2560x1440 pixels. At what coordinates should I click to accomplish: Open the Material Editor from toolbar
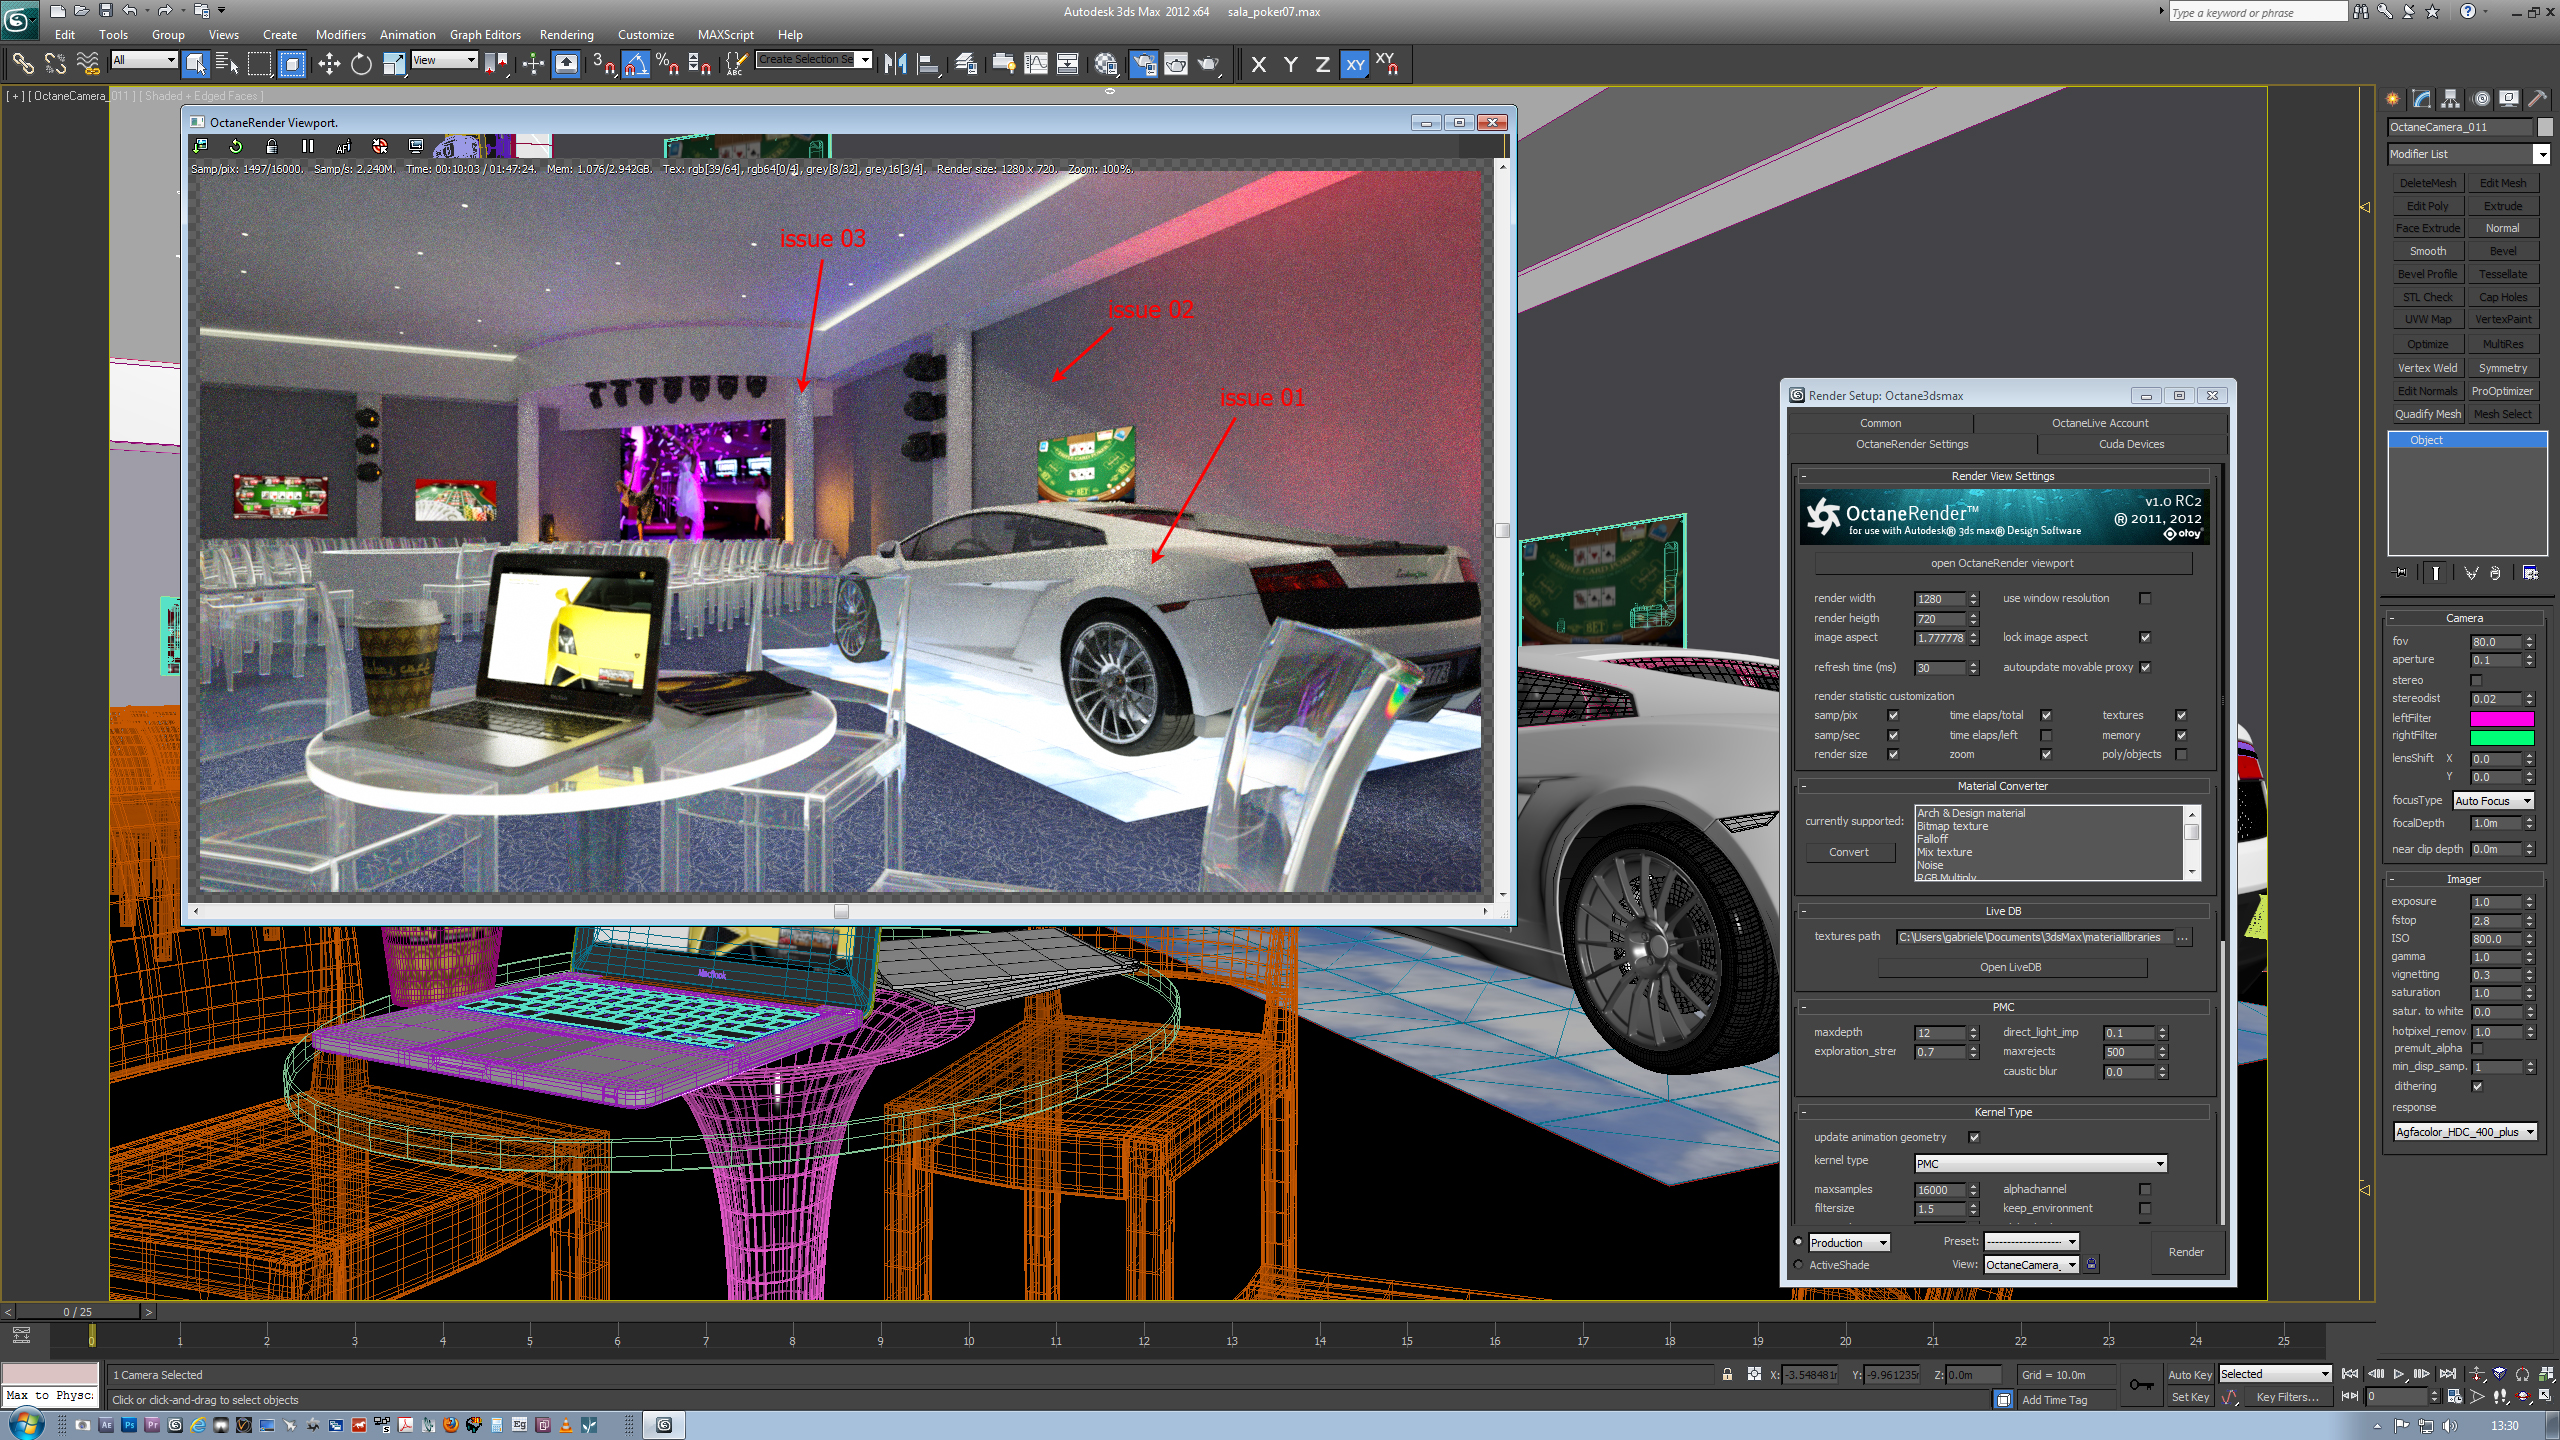tap(1105, 65)
